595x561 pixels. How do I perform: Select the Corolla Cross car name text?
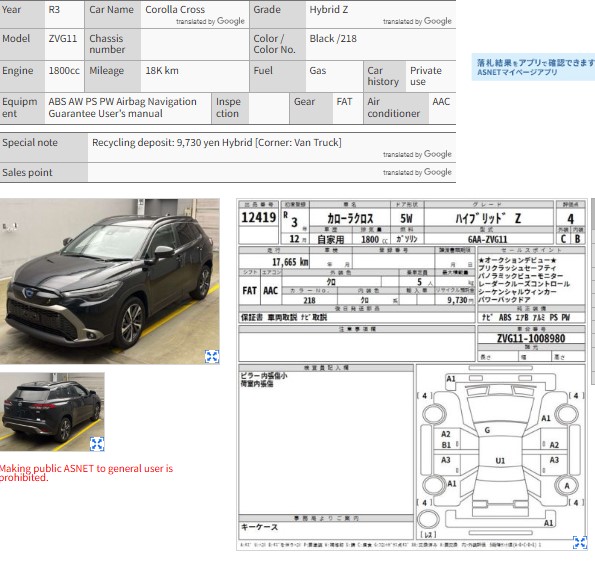coord(175,9)
